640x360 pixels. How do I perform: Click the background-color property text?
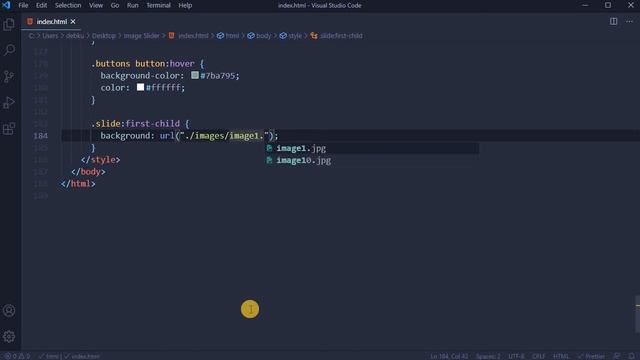click(x=140, y=76)
